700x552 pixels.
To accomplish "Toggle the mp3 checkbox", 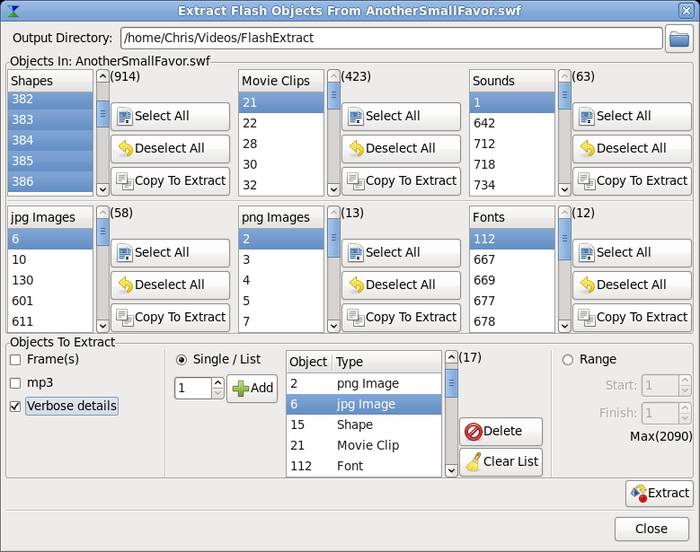I will (15, 382).
